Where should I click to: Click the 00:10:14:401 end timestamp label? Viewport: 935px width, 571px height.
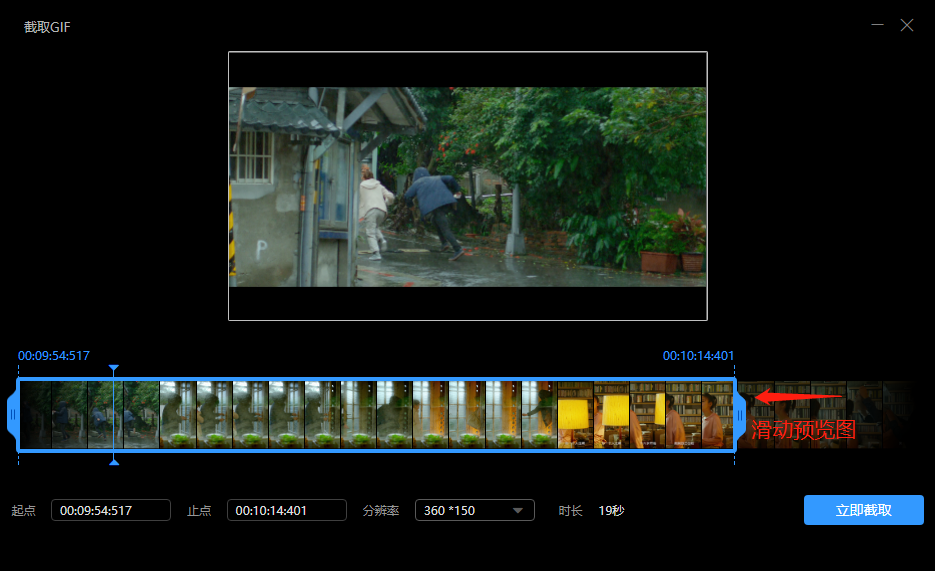(x=698, y=356)
